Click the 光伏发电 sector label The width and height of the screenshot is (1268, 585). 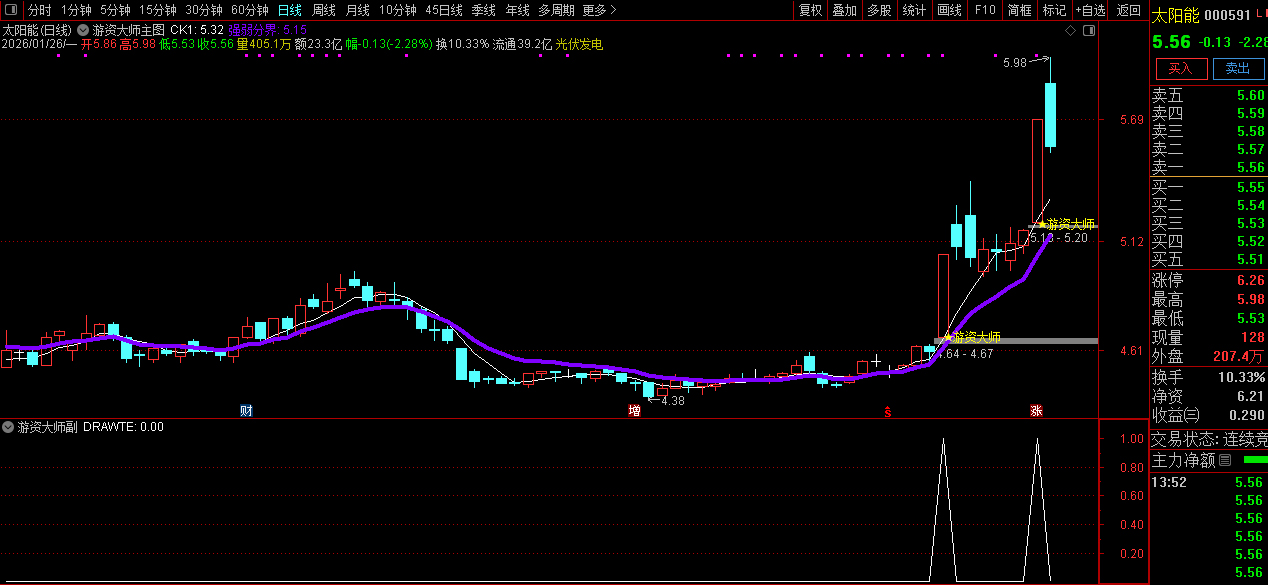point(579,45)
